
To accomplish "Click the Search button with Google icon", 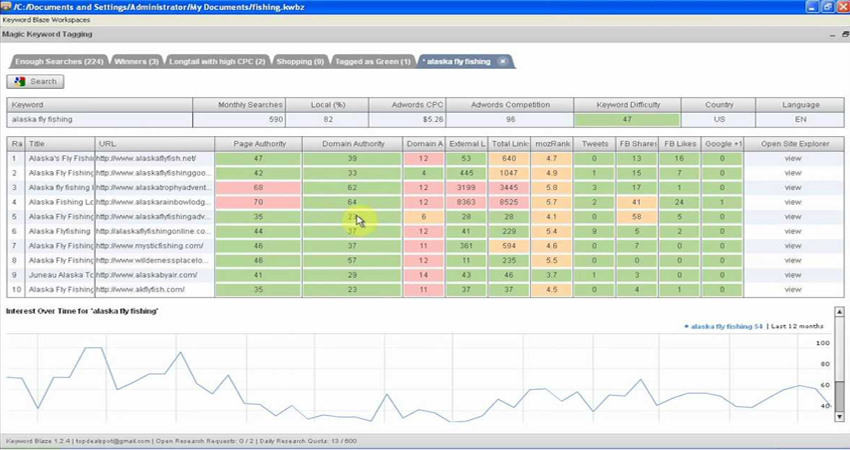I will click(x=35, y=81).
